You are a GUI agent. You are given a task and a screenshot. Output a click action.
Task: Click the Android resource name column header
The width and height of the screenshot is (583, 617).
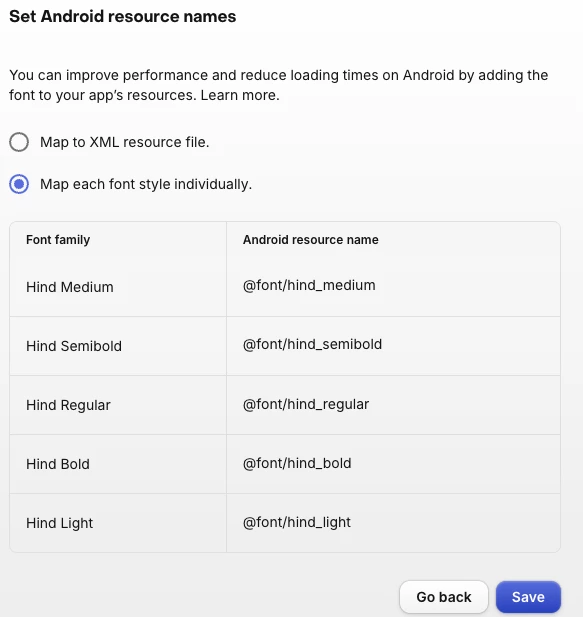pyautogui.click(x=310, y=240)
